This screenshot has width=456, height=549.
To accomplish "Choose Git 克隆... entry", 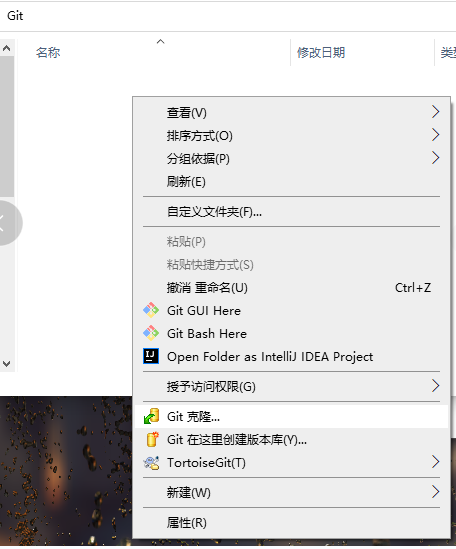I will point(291,417).
